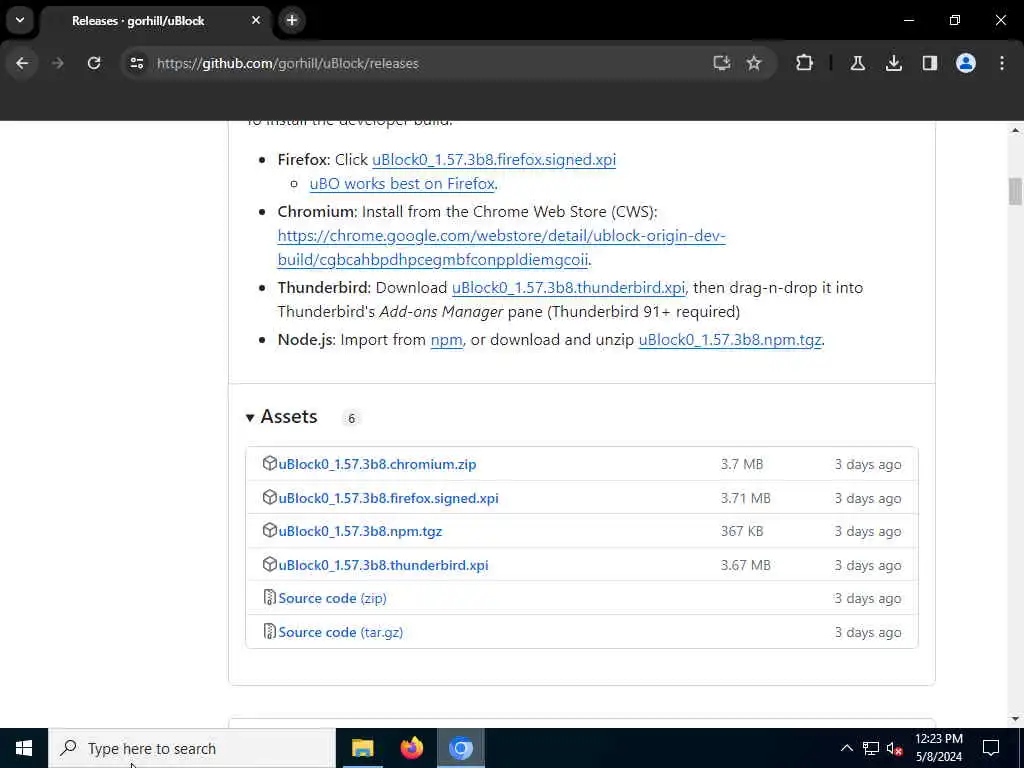Open the Windows Start menu
Viewport: 1024px width, 768px height.
pos(24,748)
